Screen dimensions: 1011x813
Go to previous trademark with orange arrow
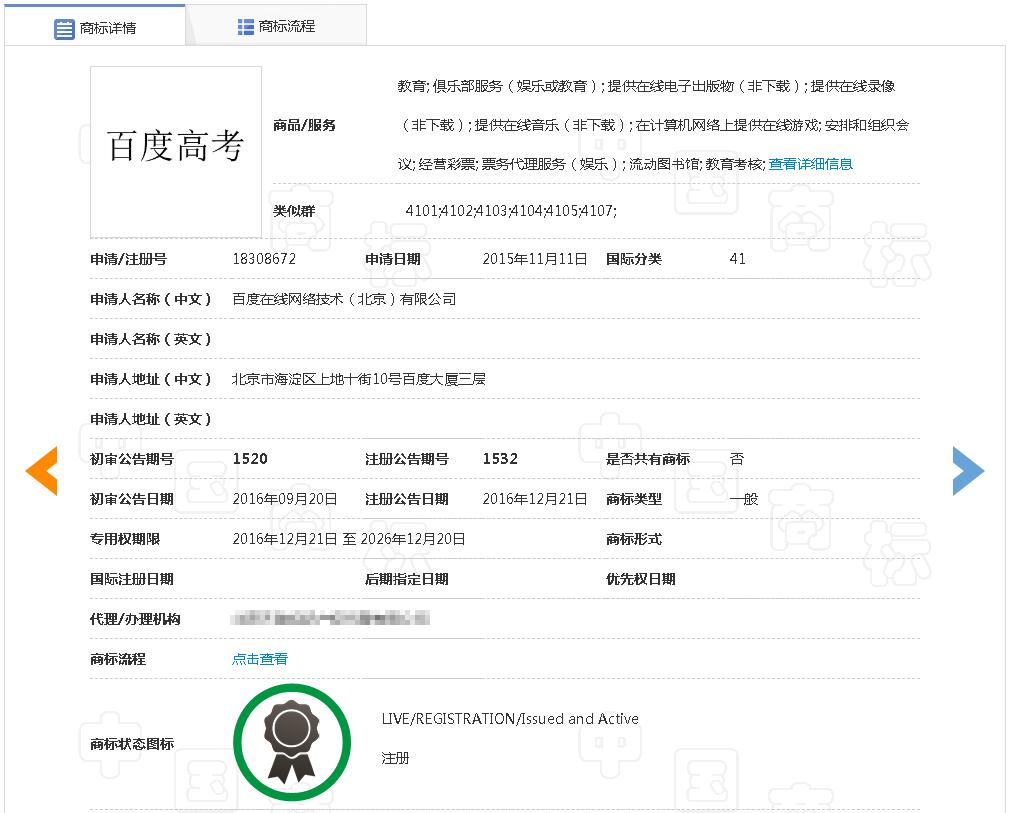click(x=41, y=471)
